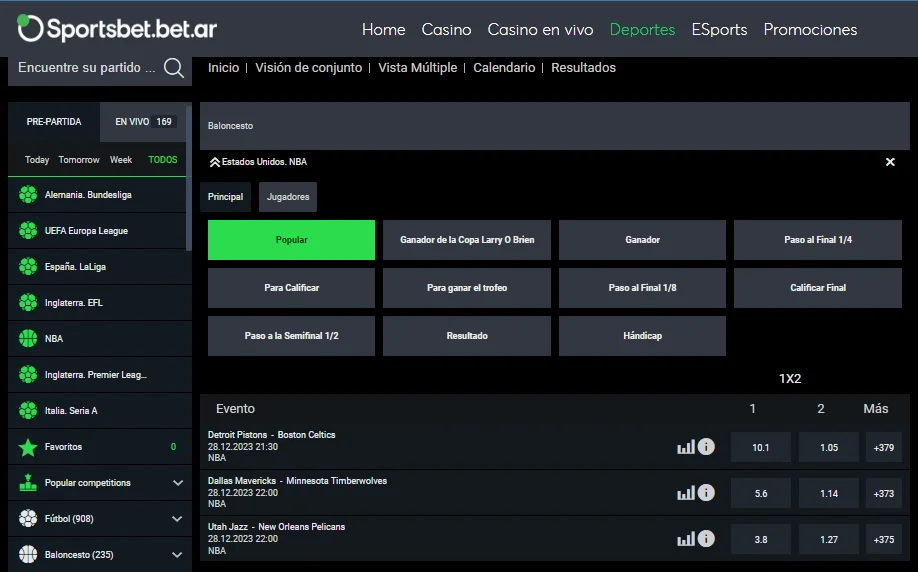This screenshot has height=572, width=918.
Task: Click the Encuentre su partido search field
Action: coord(87,68)
